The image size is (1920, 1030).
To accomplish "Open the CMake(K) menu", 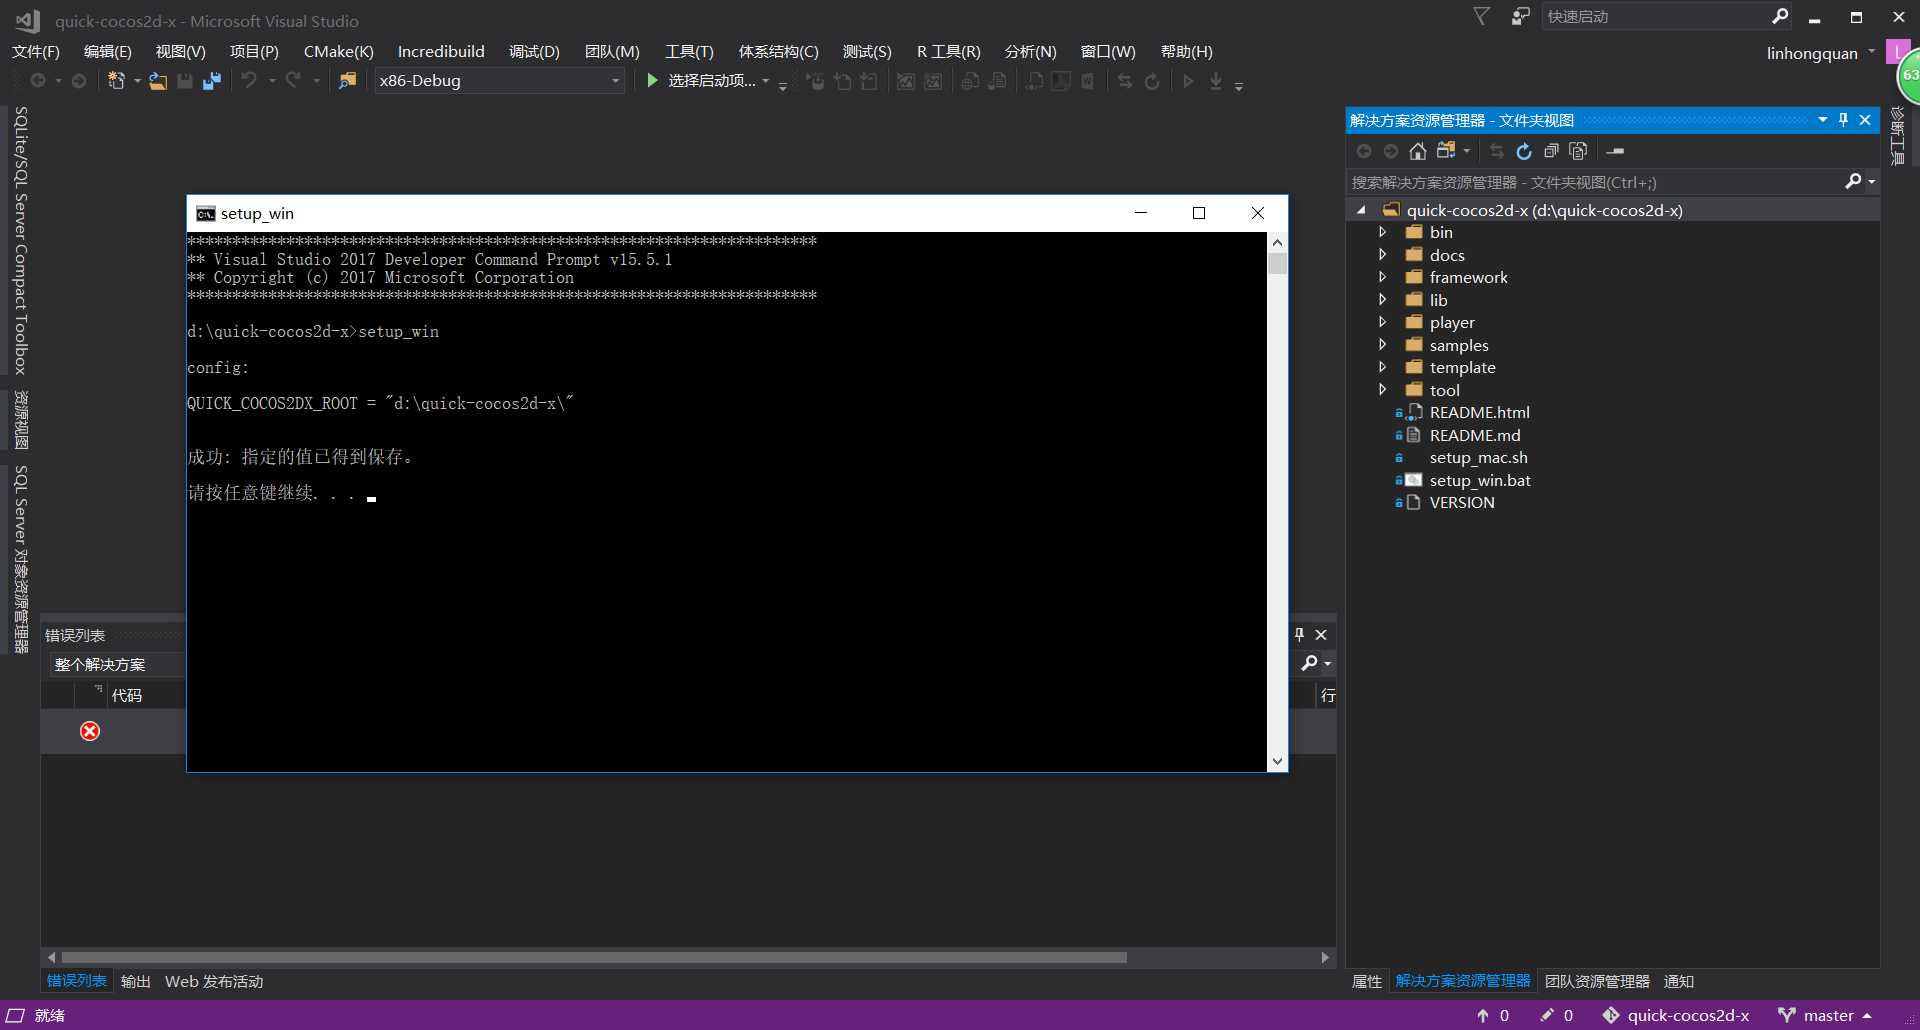I will (x=338, y=52).
